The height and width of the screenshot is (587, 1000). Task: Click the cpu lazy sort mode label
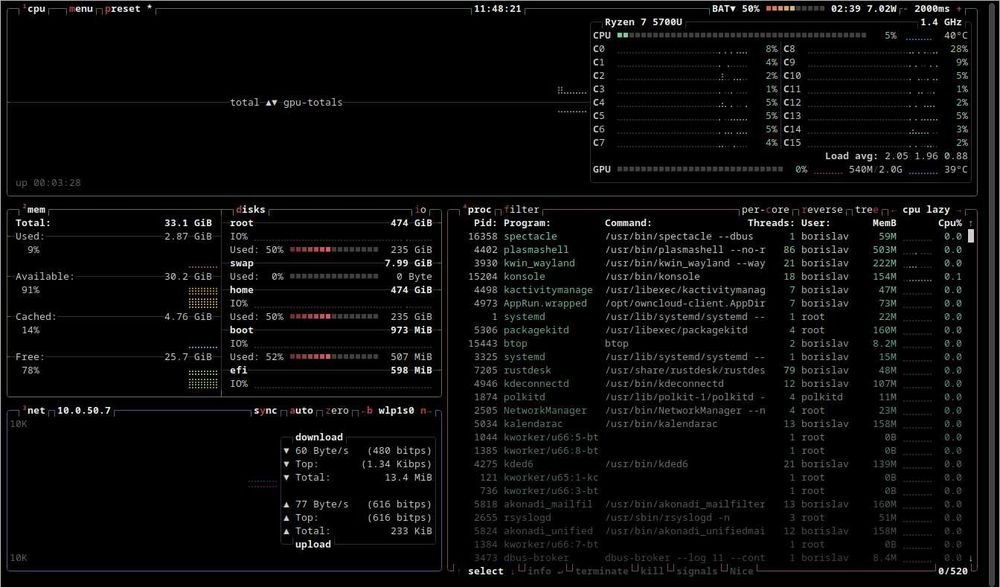[926, 209]
